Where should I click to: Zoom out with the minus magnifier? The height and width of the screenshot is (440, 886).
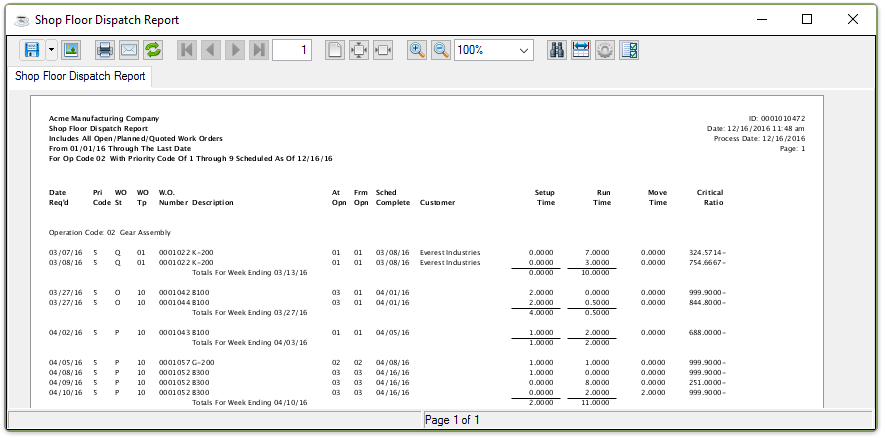(x=441, y=50)
